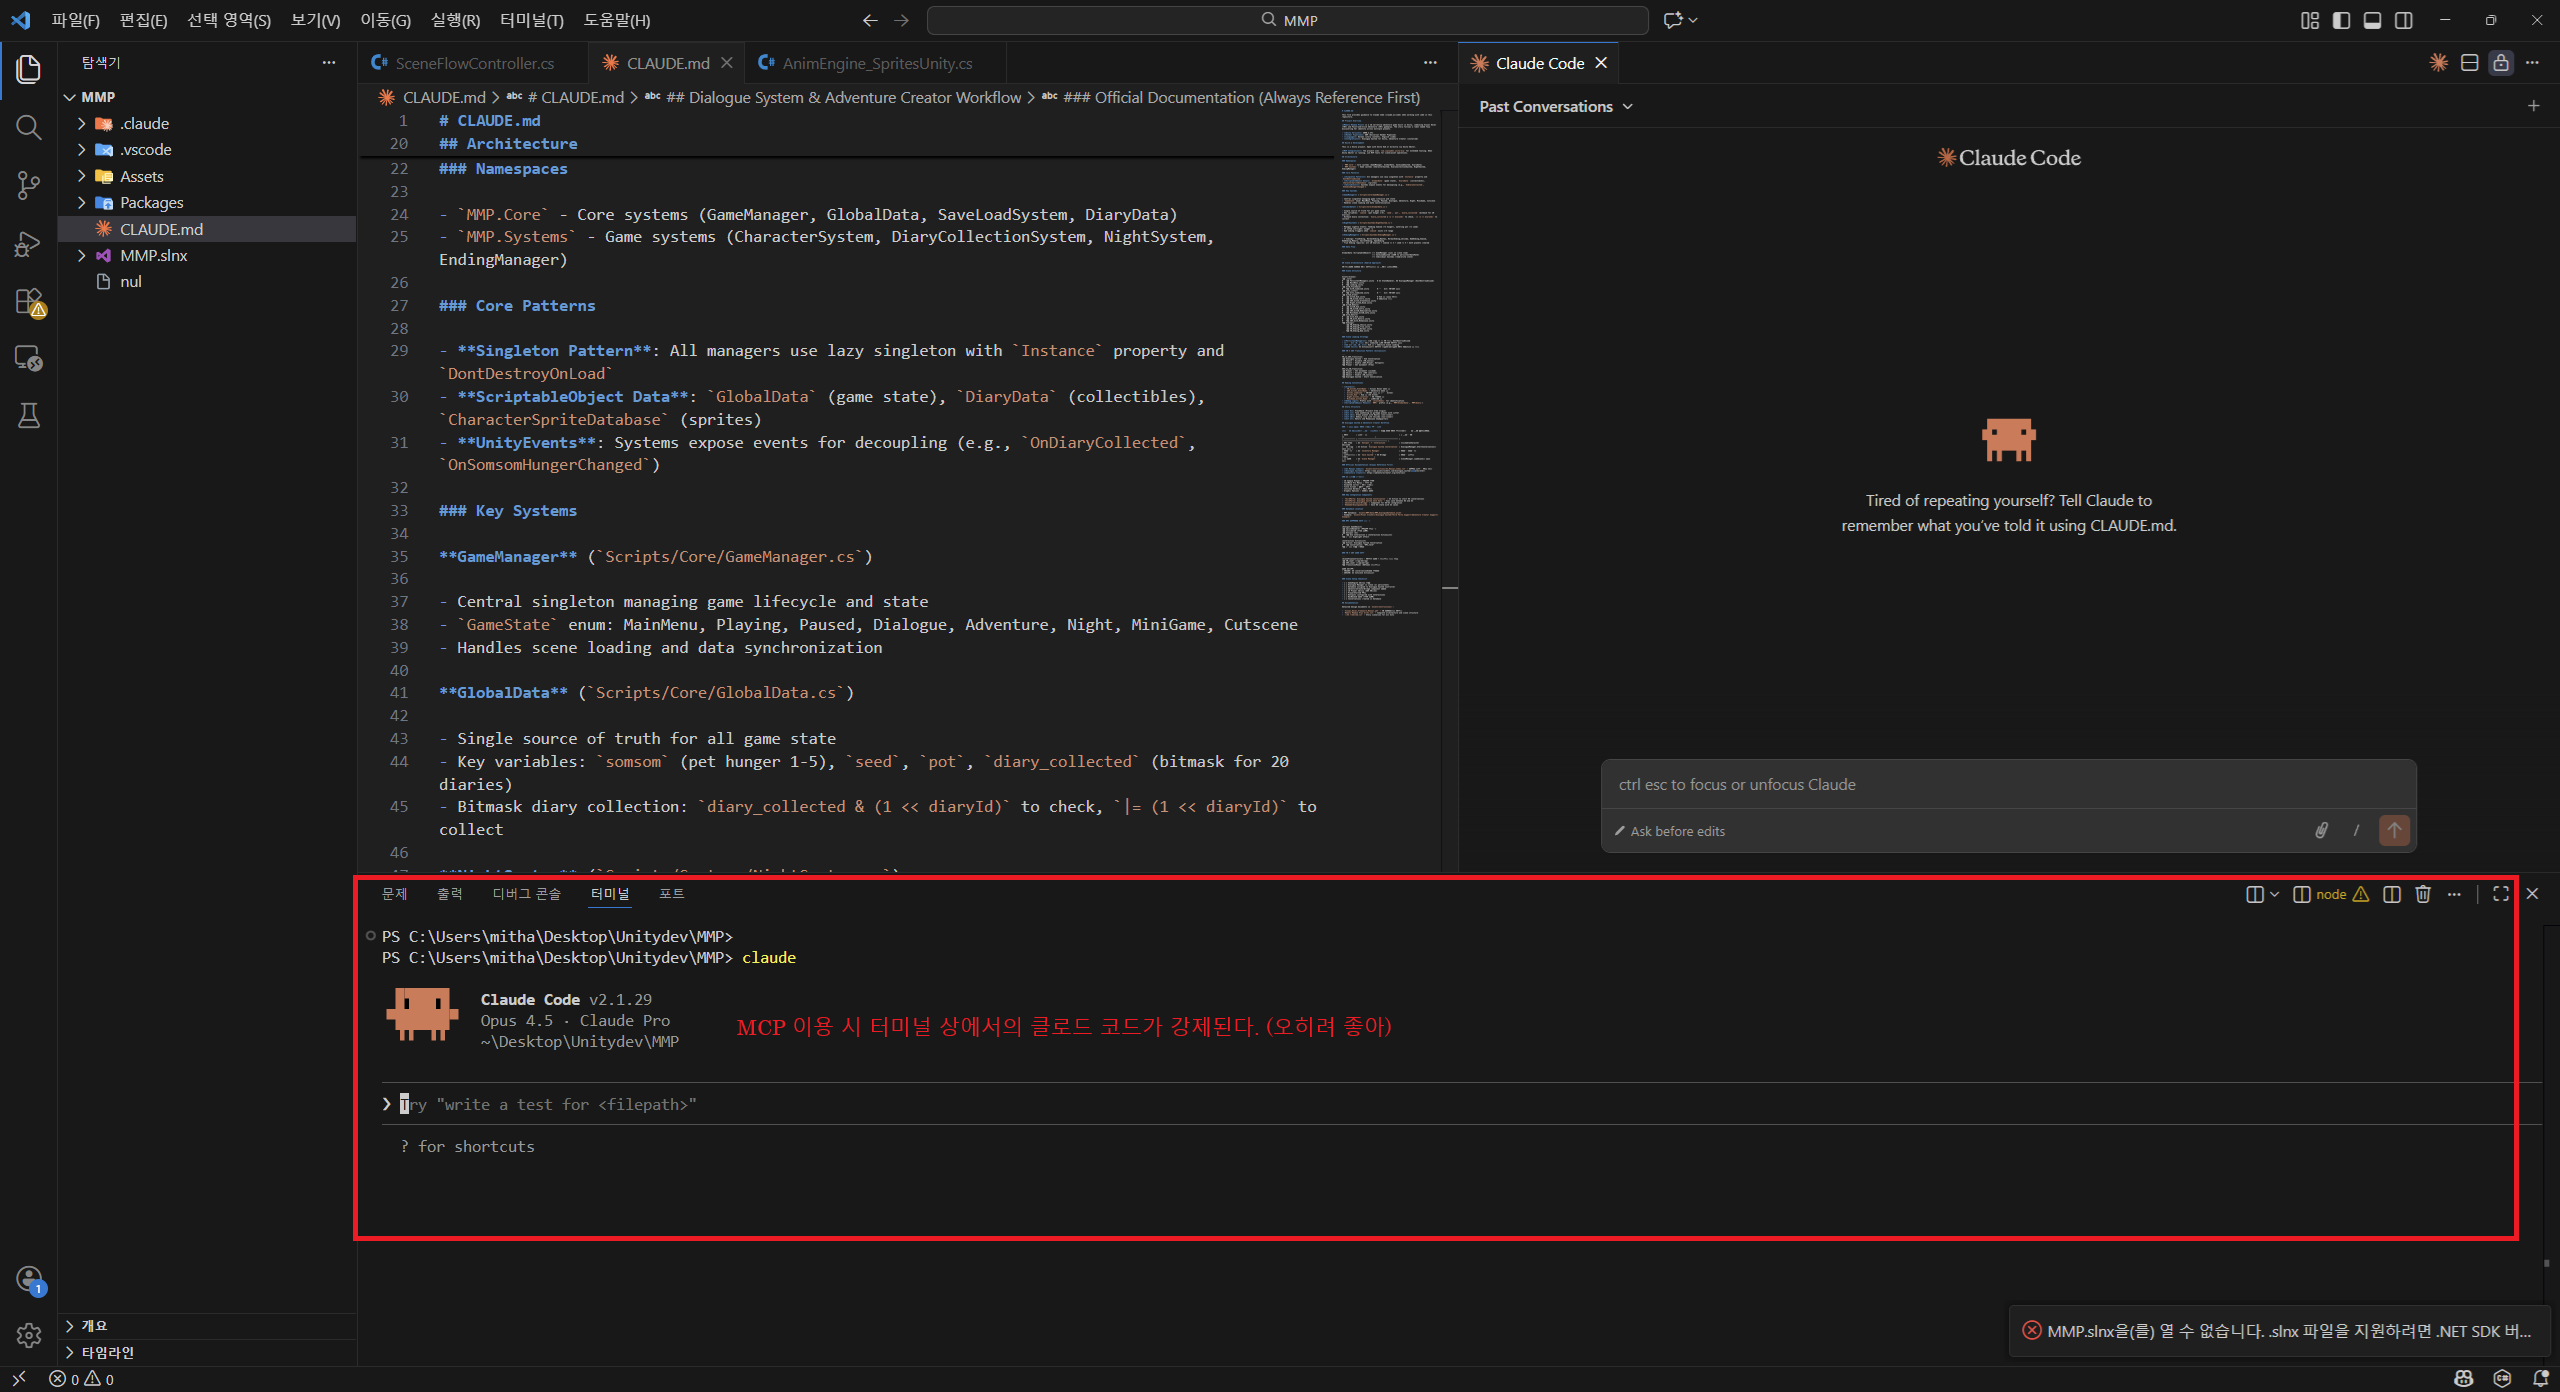Expand the 타임라인 section
The width and height of the screenshot is (2560, 1392).
coord(107,1352)
